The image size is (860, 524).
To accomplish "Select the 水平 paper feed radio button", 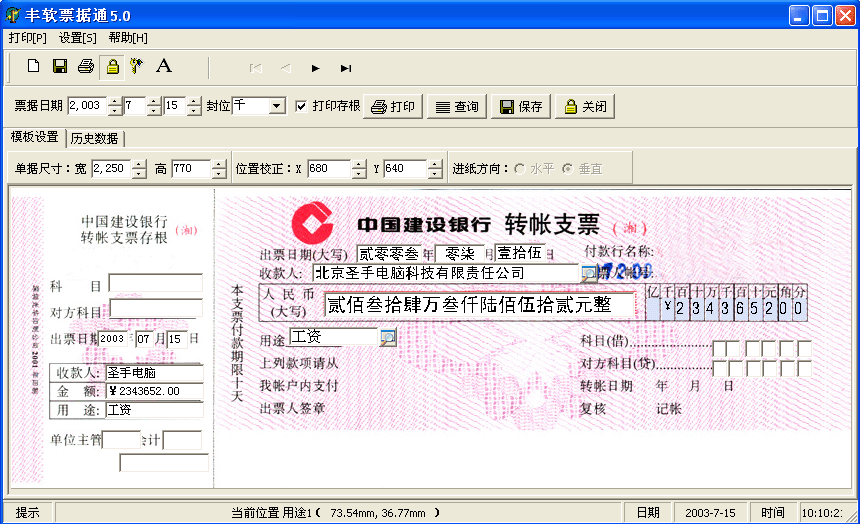I will click(x=519, y=168).
